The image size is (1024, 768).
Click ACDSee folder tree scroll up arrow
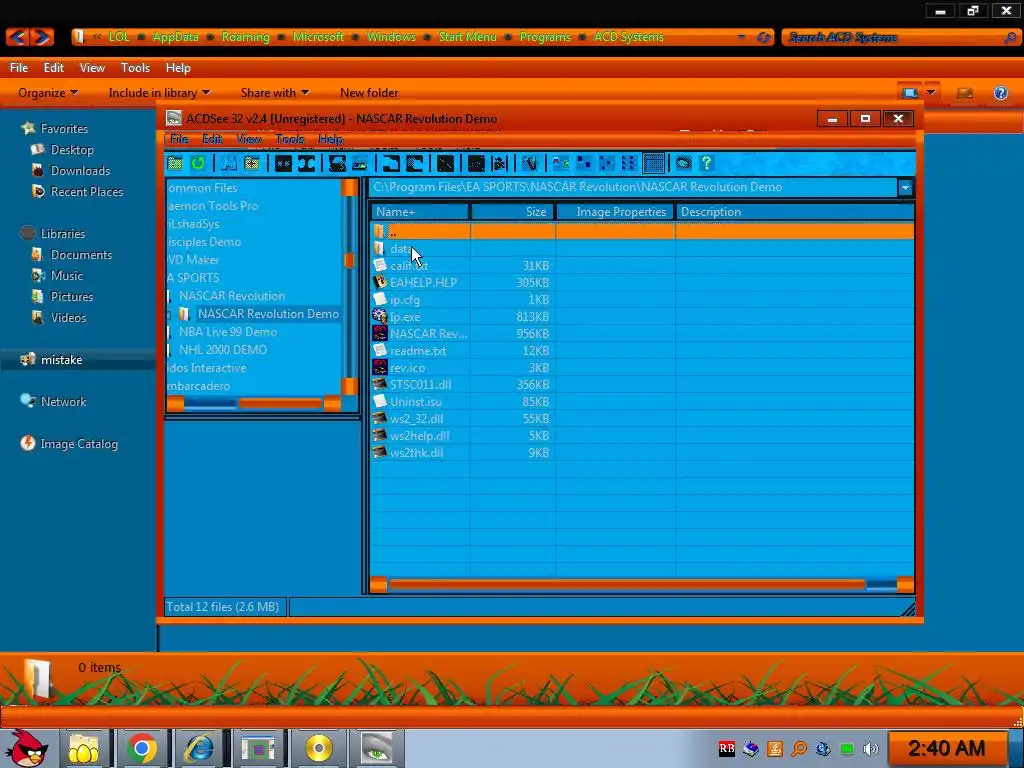[349, 187]
